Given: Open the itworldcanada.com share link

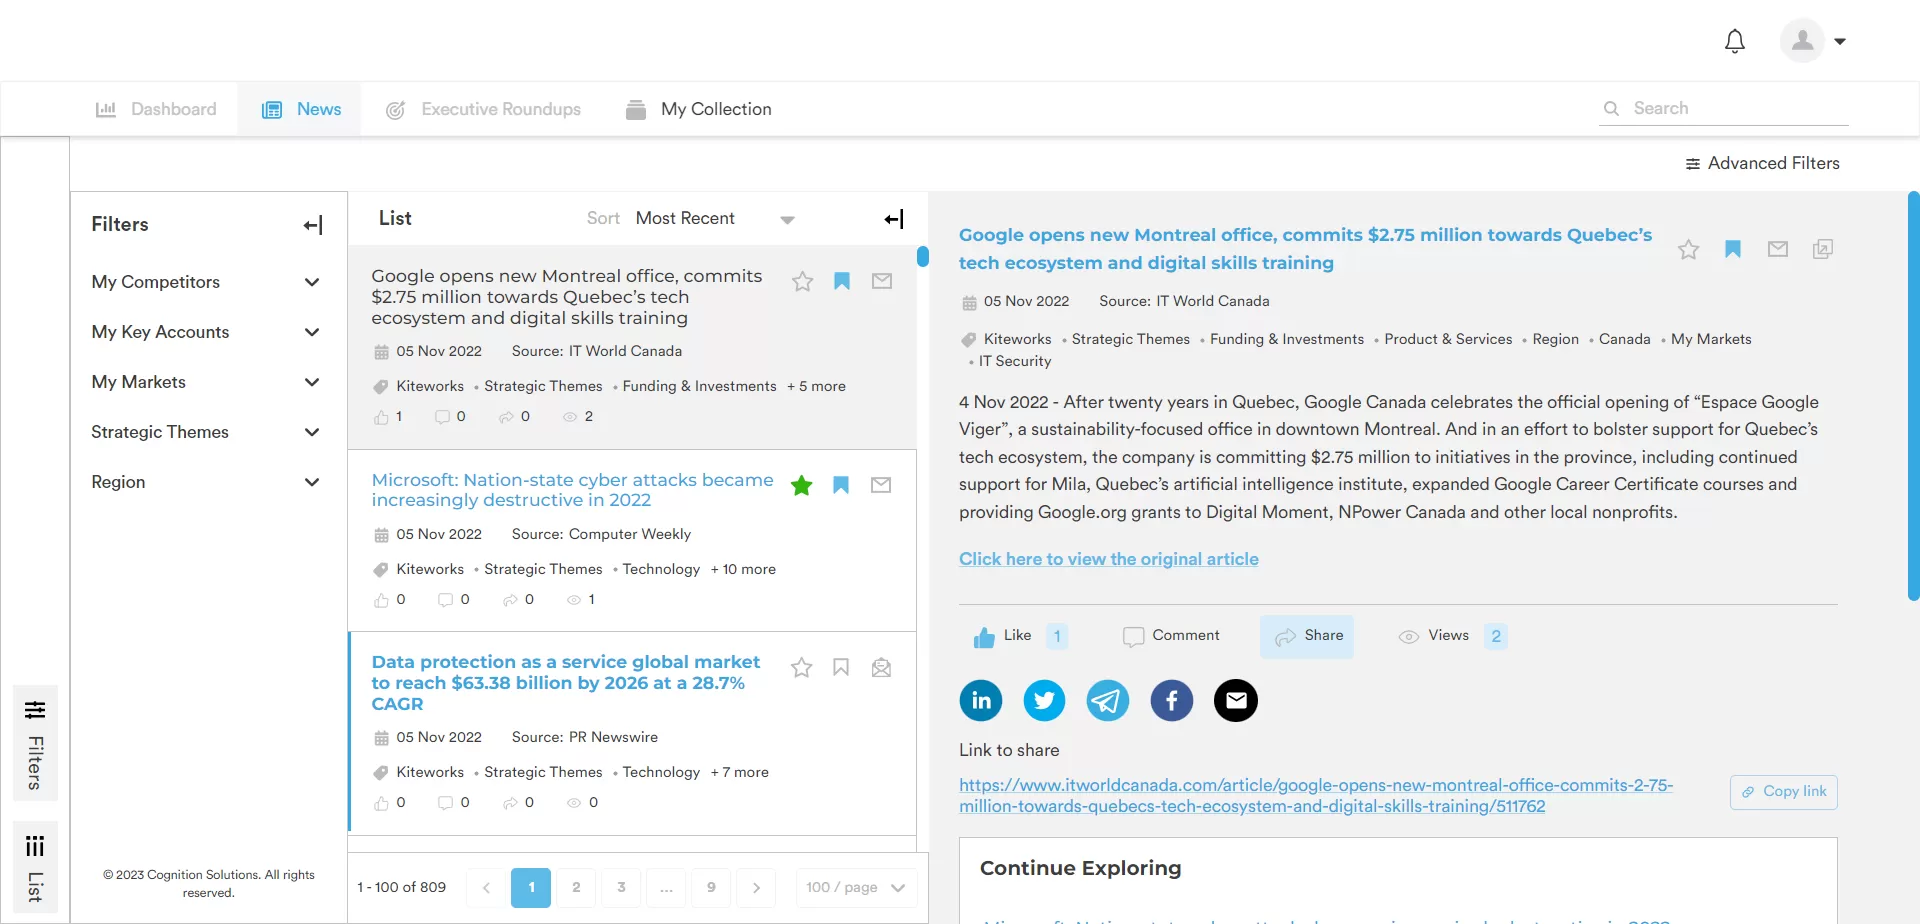Looking at the screenshot, I should click(x=1316, y=796).
